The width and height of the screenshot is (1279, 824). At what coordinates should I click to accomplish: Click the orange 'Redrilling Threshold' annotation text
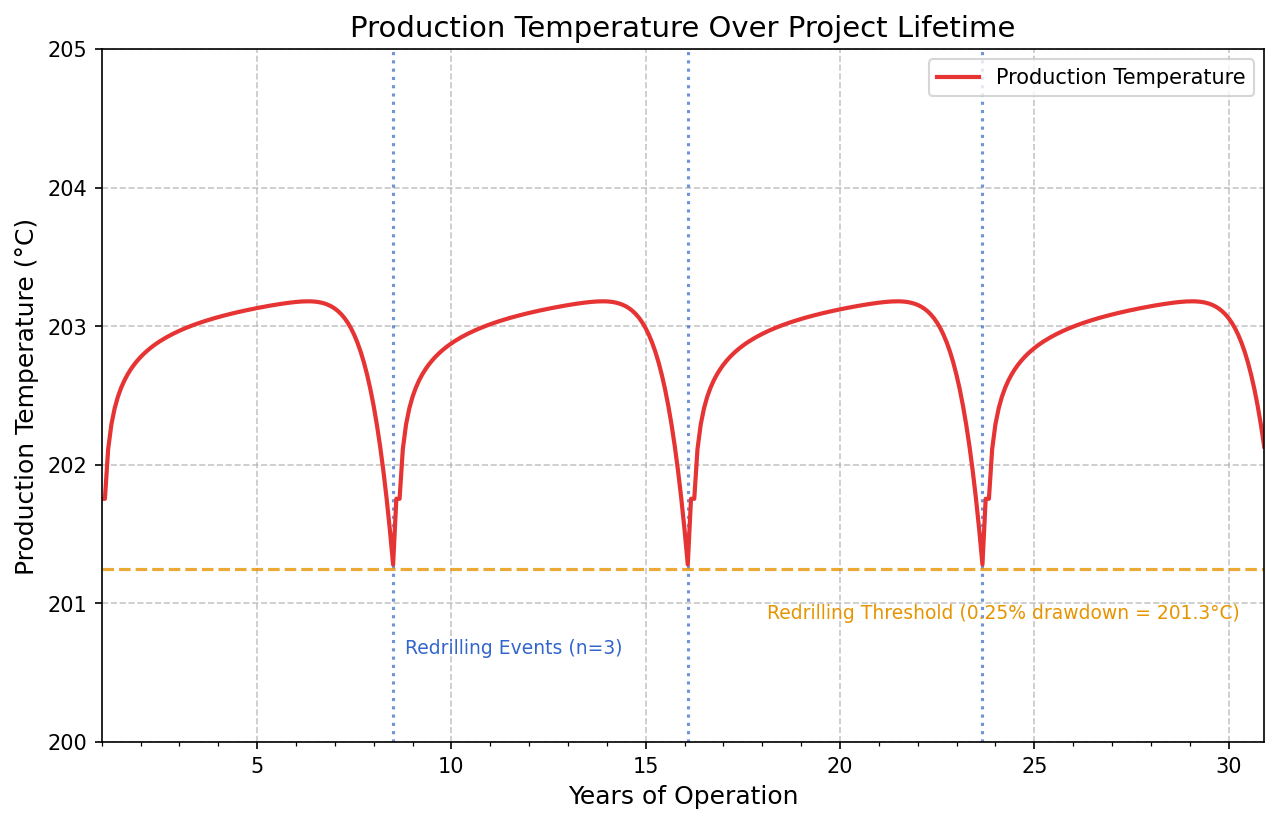pyautogui.click(x=1002, y=613)
